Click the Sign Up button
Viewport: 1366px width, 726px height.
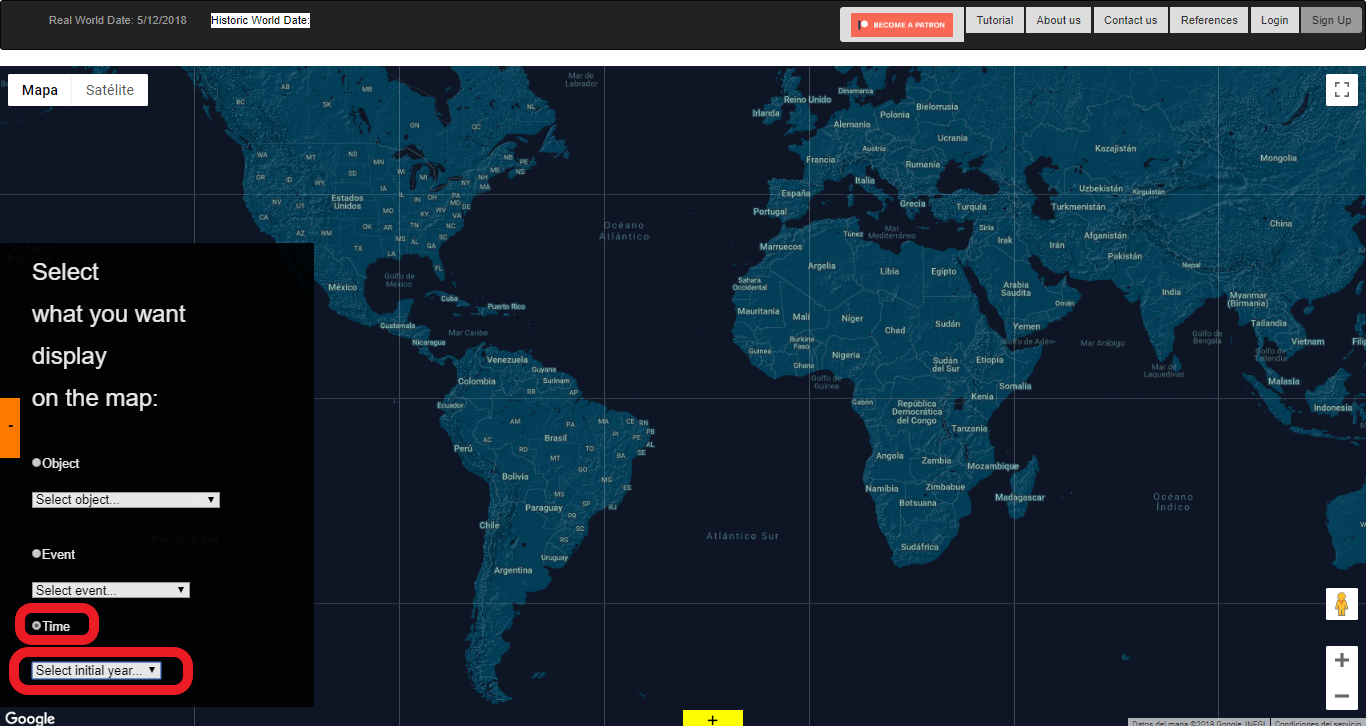[x=1331, y=20]
